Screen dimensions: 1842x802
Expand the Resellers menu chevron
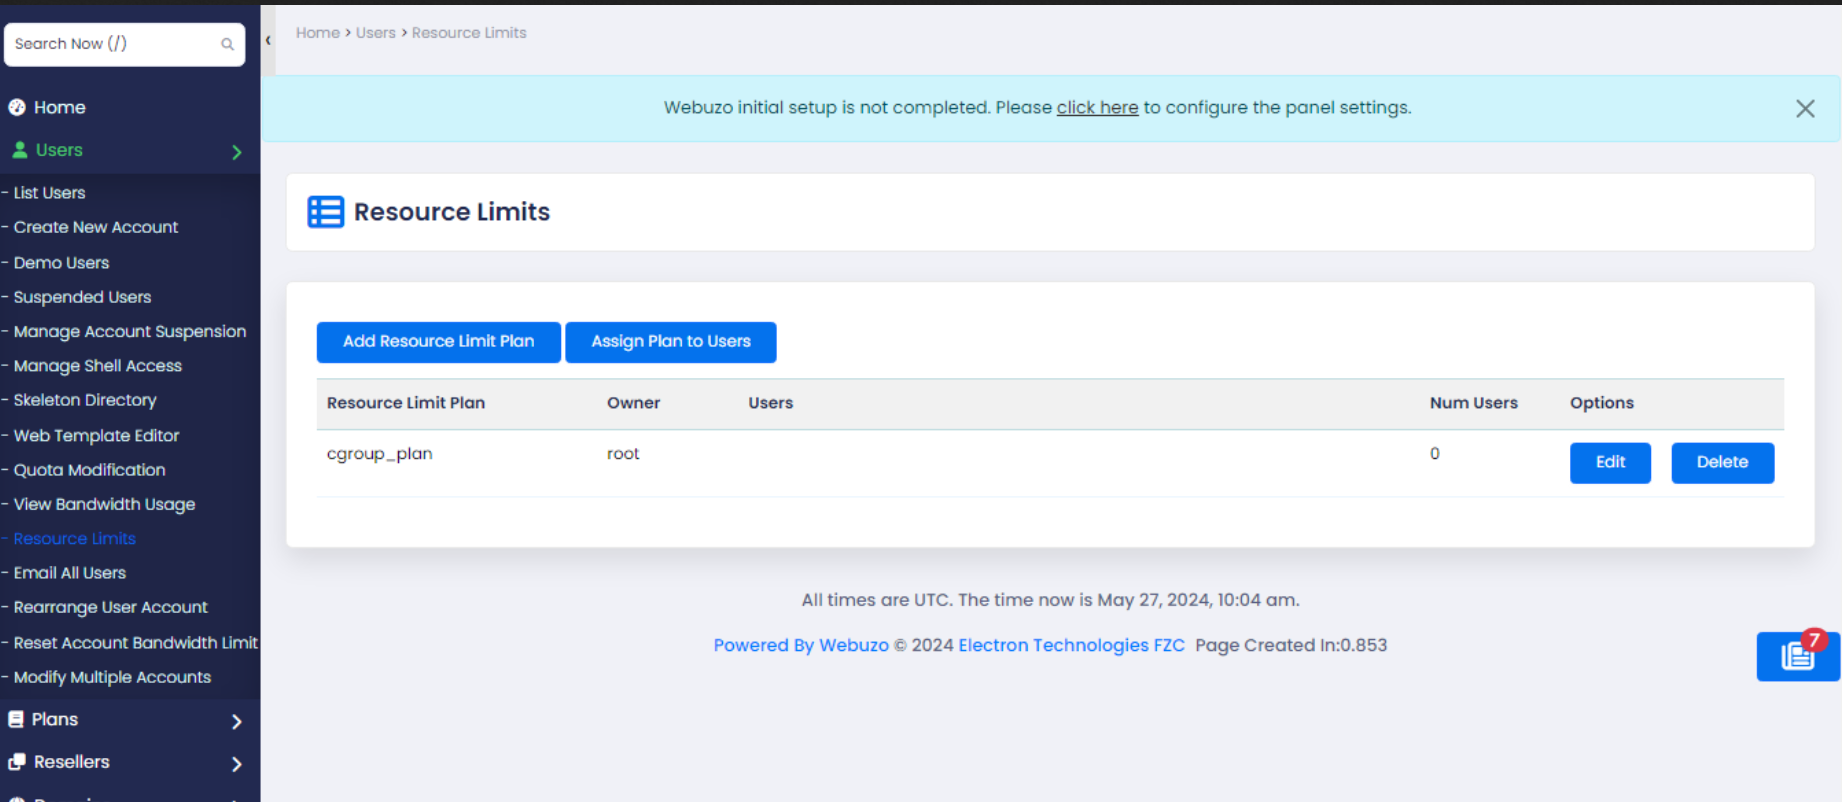(x=237, y=764)
